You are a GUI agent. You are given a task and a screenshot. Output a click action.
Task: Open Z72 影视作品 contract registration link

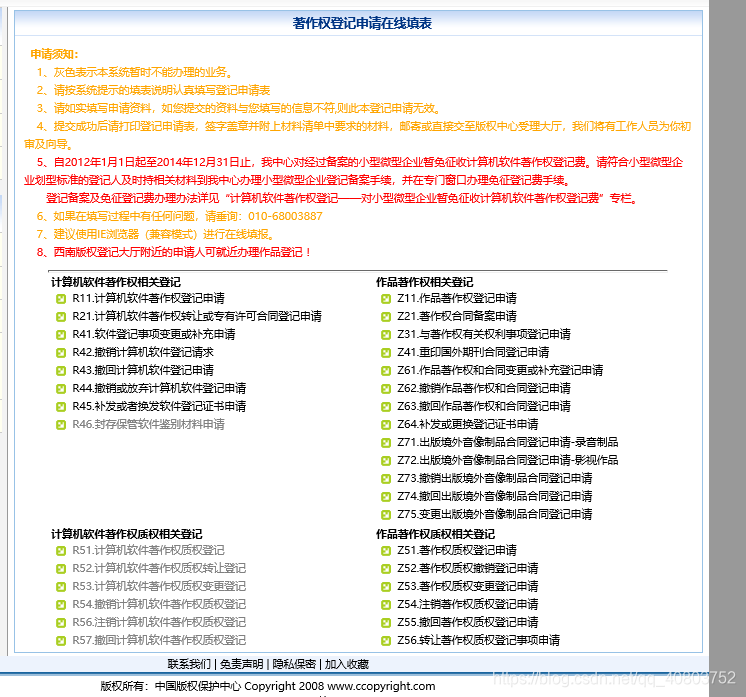tap(508, 461)
